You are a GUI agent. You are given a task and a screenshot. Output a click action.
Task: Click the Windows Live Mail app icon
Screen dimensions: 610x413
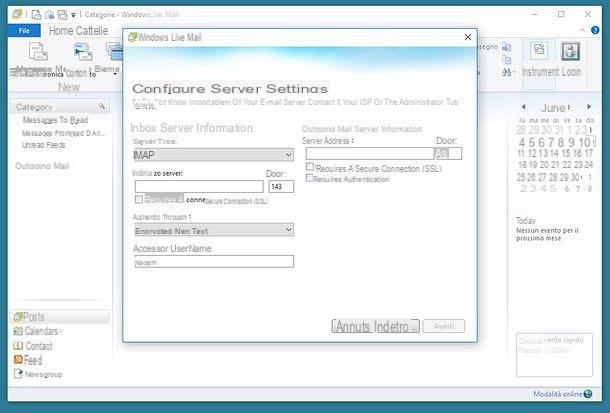17,14
